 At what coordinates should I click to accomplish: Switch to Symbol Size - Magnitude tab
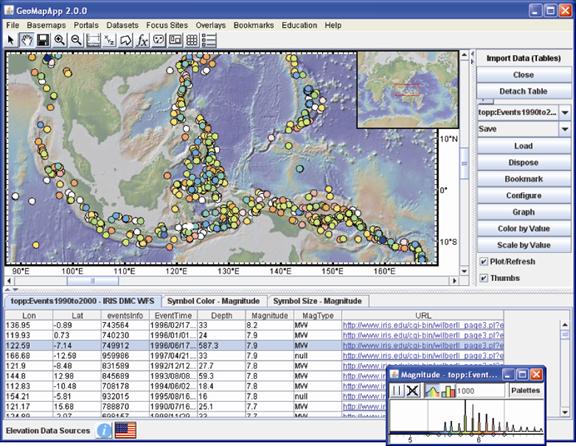tap(317, 301)
